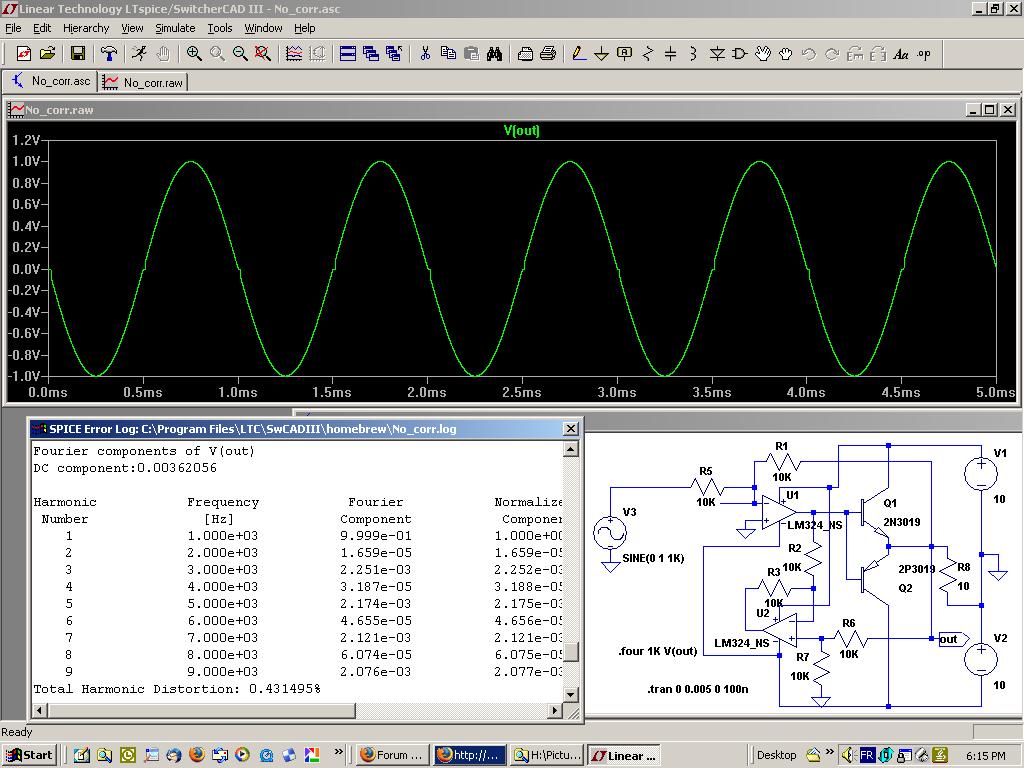Select the Zoom In magnifier tool
The height and width of the screenshot is (768, 1024).
194,54
